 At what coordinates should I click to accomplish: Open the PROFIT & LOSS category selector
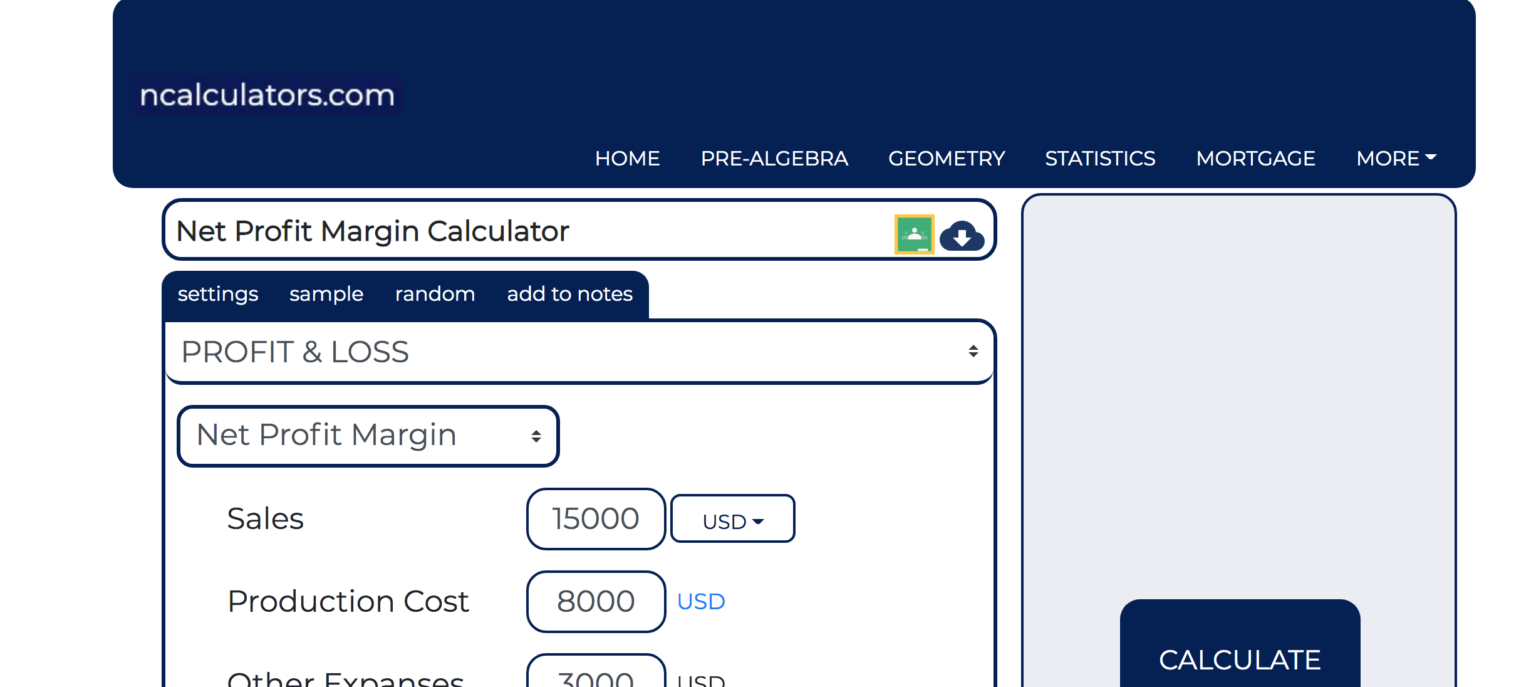coord(580,351)
